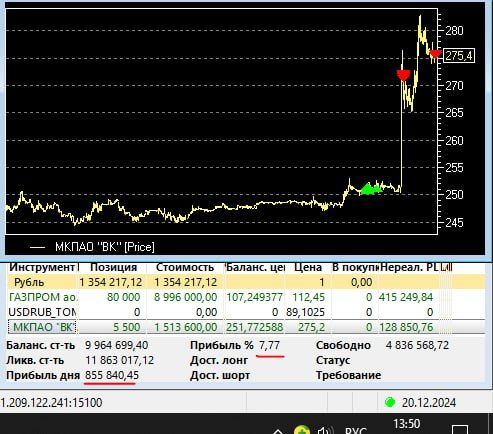Expand the hidden tray icons chevron
This screenshot has height=434, width=493.
pos(278,431)
